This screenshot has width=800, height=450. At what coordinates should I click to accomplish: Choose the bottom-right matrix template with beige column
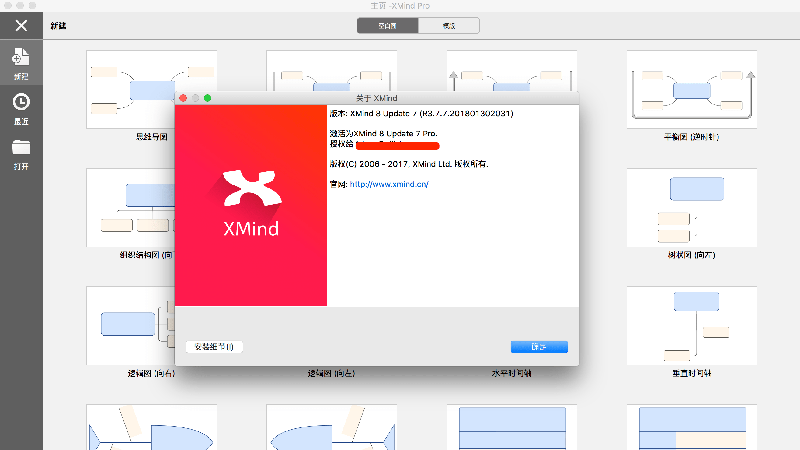point(689,430)
